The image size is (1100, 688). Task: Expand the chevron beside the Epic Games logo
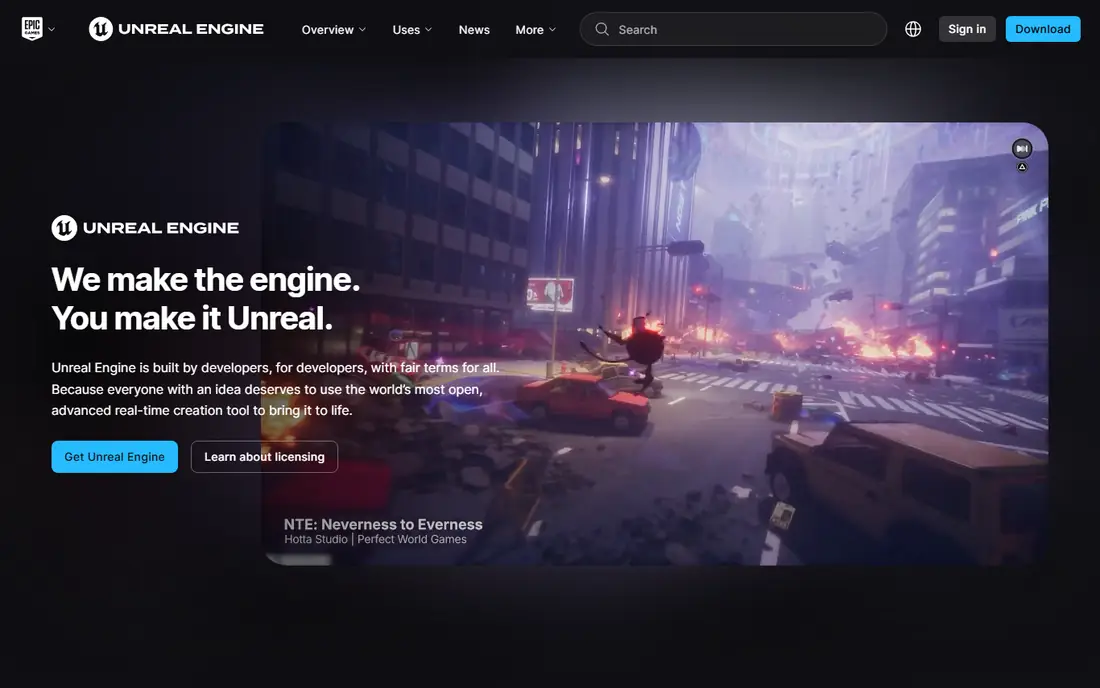pos(51,29)
